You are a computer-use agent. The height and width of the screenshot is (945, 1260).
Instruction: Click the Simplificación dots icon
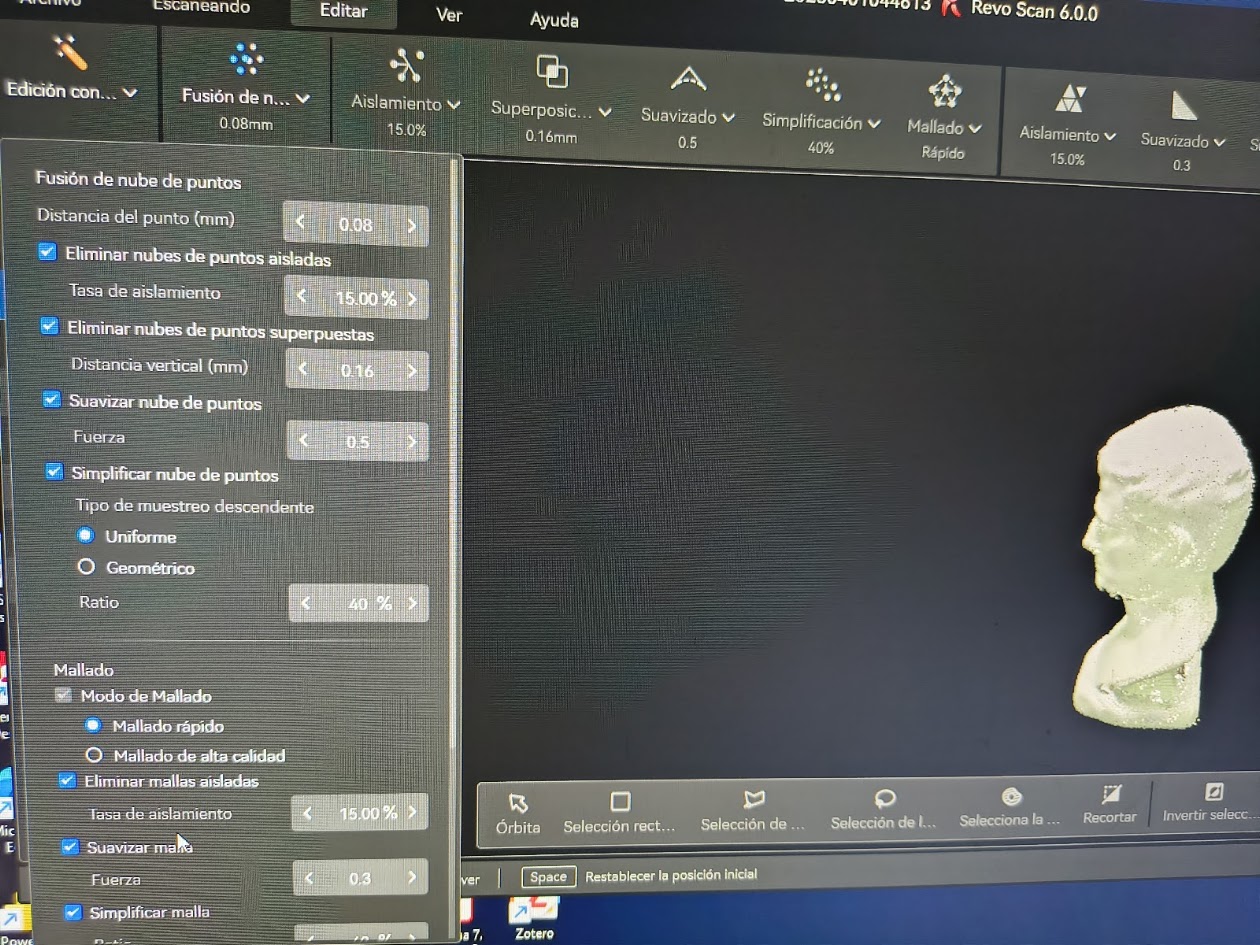[x=823, y=84]
